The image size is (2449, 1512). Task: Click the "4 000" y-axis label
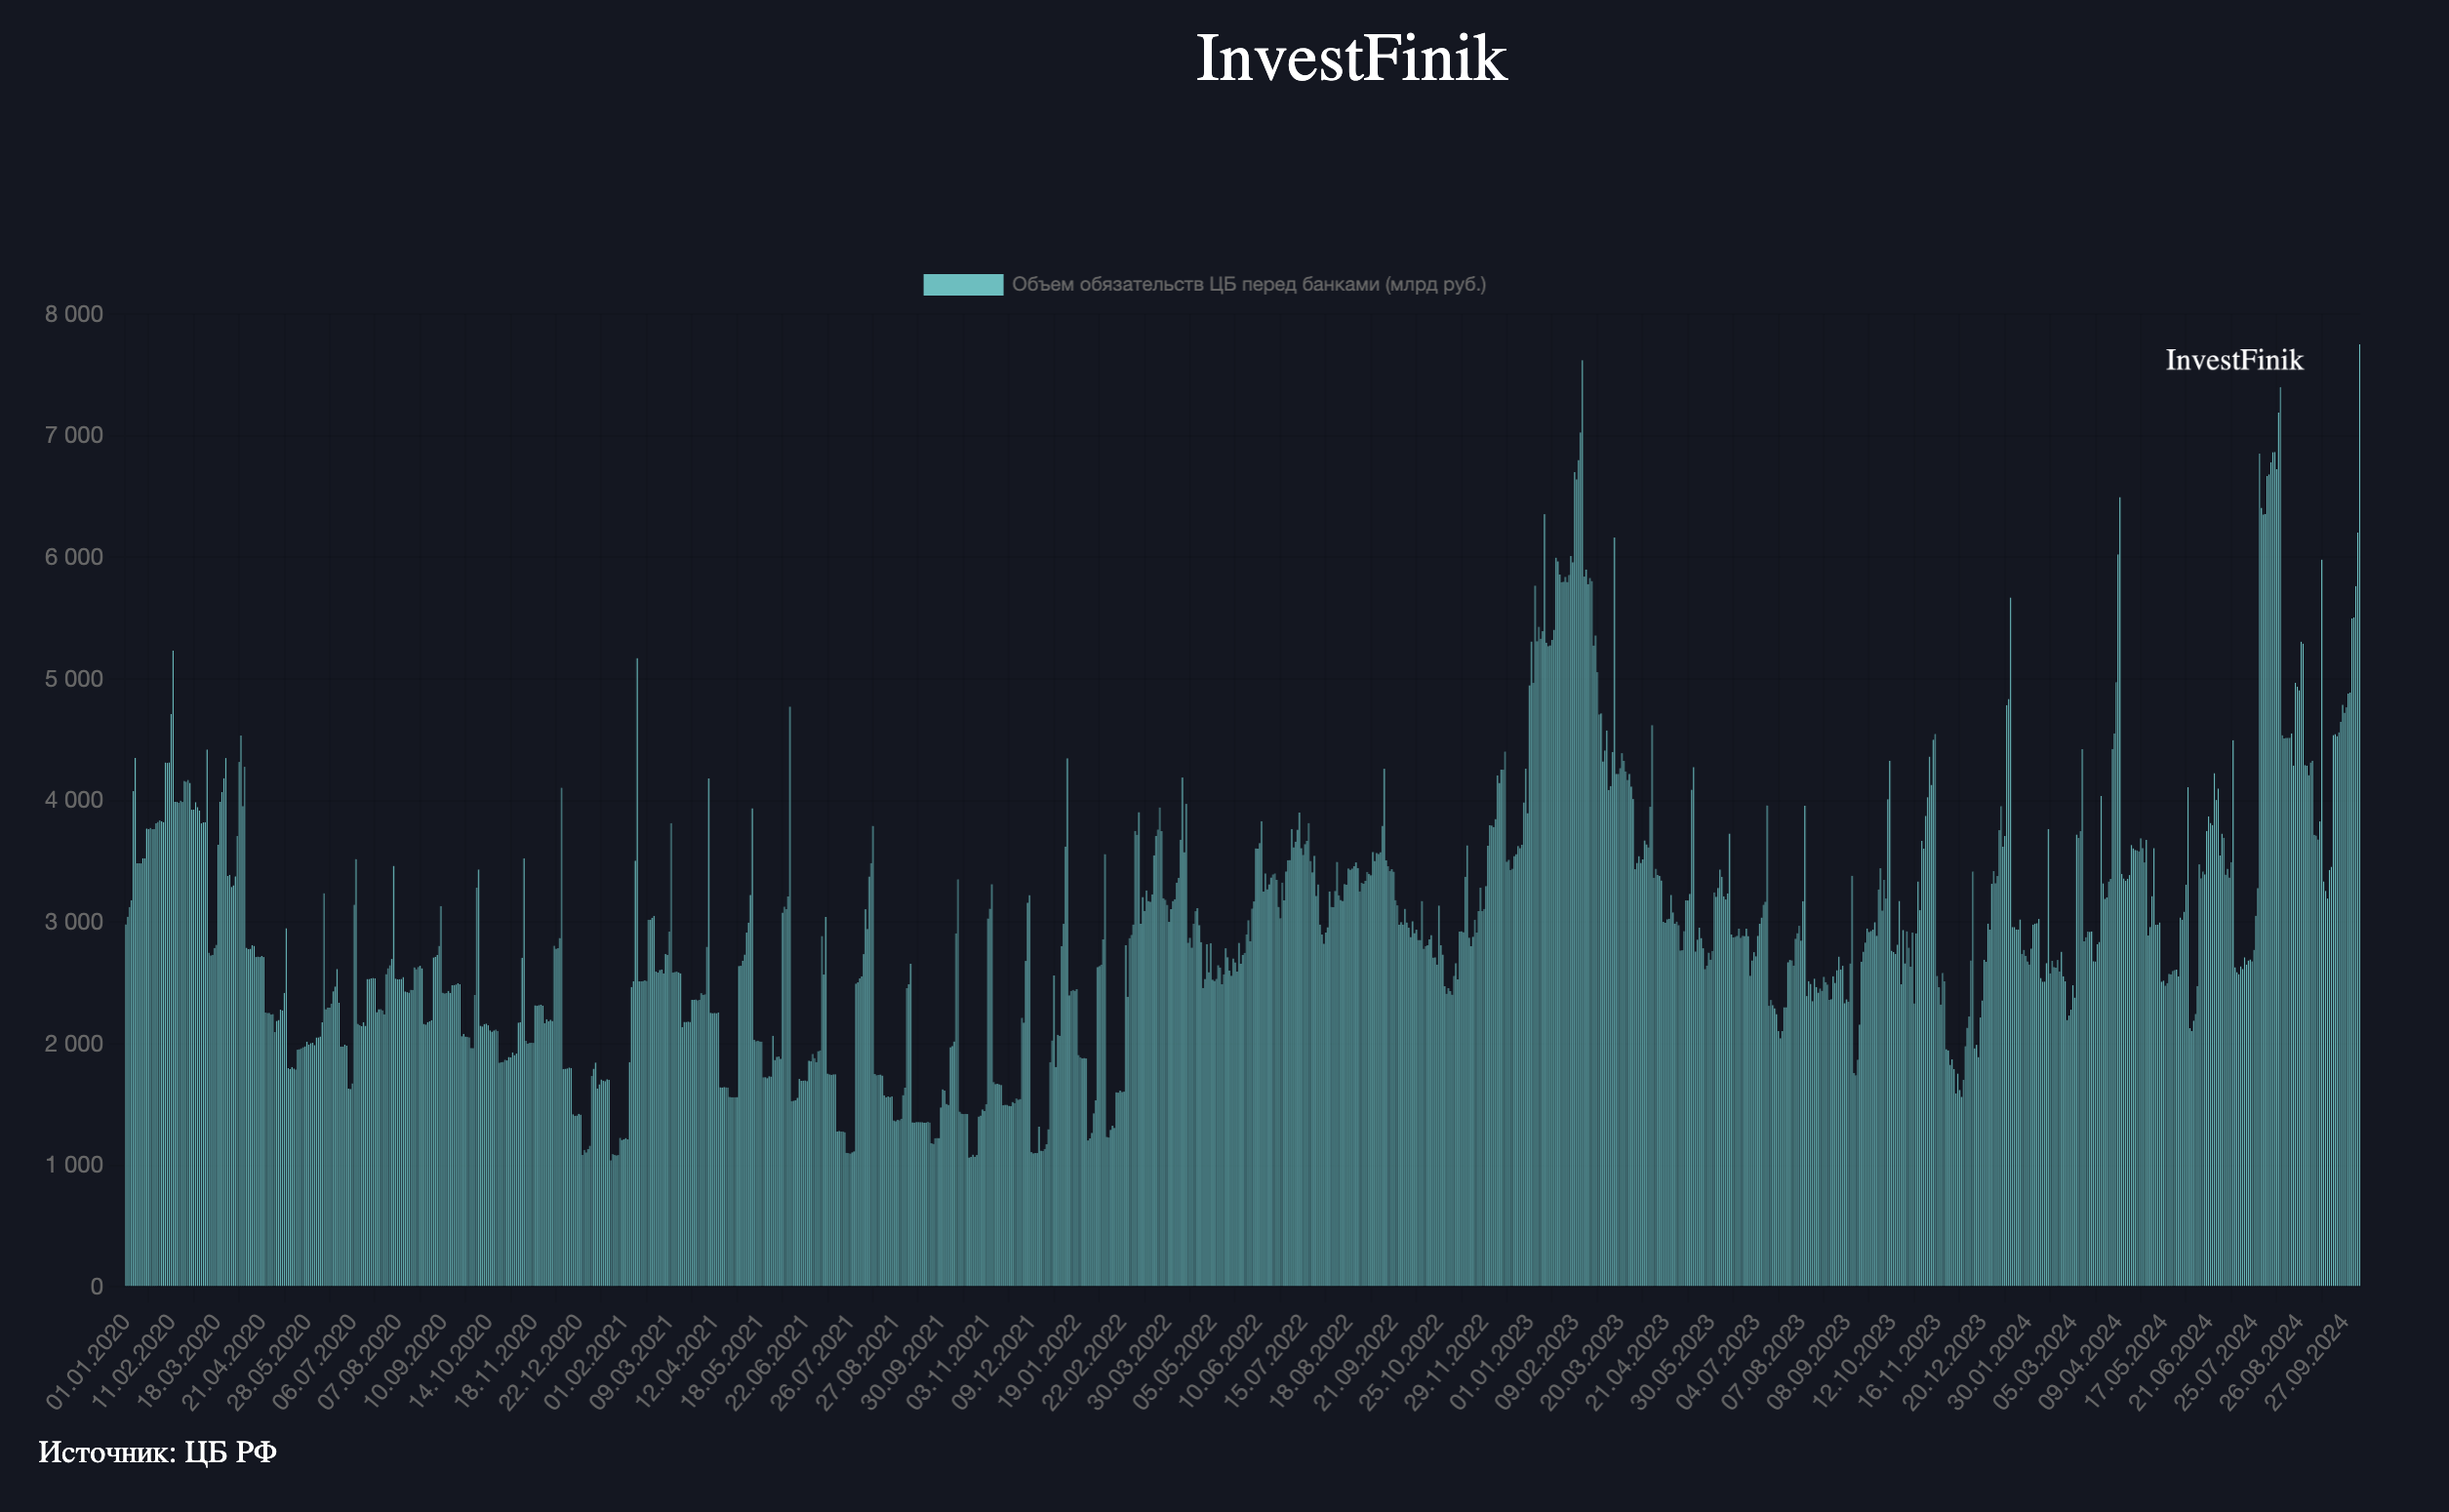point(74,800)
